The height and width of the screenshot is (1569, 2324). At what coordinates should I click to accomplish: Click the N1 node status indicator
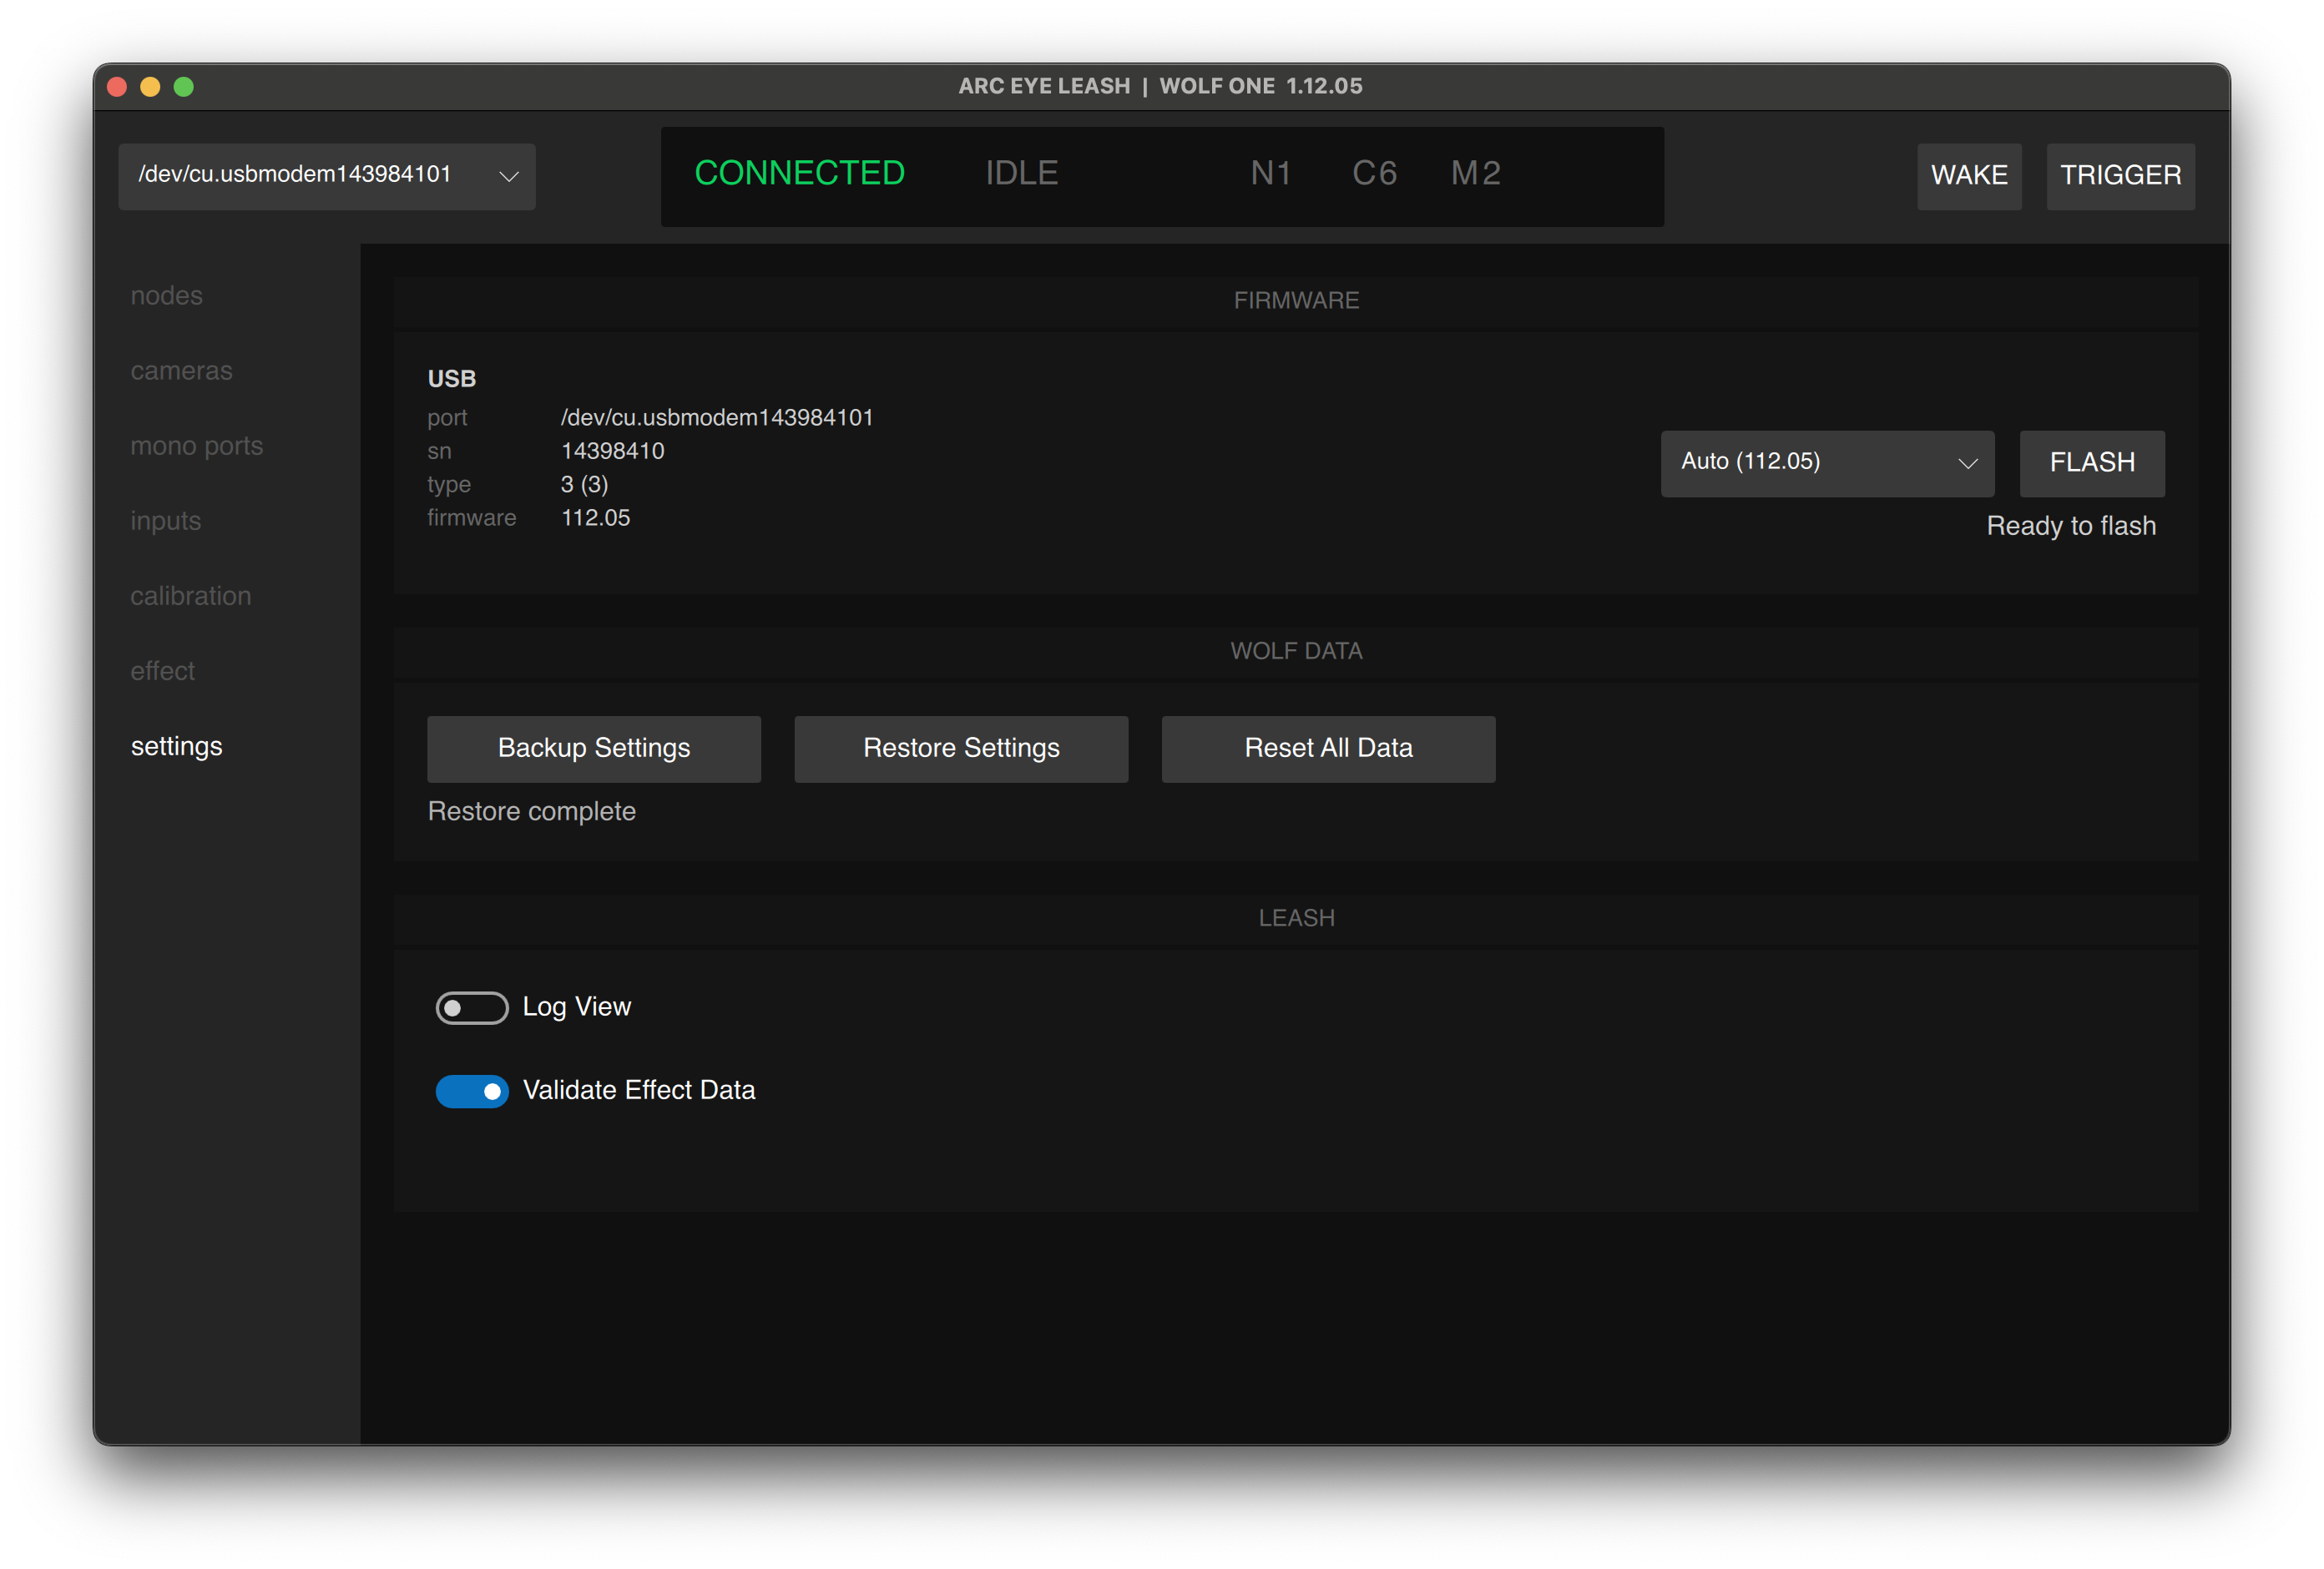click(1270, 174)
